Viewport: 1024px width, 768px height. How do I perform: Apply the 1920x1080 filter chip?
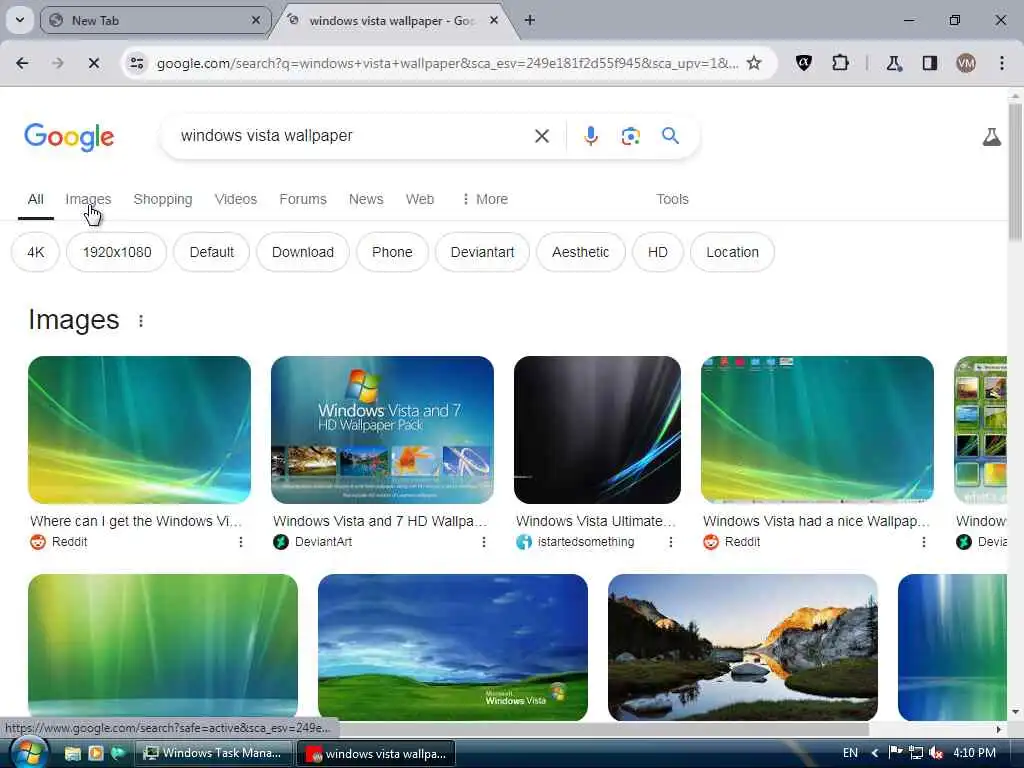coord(117,252)
